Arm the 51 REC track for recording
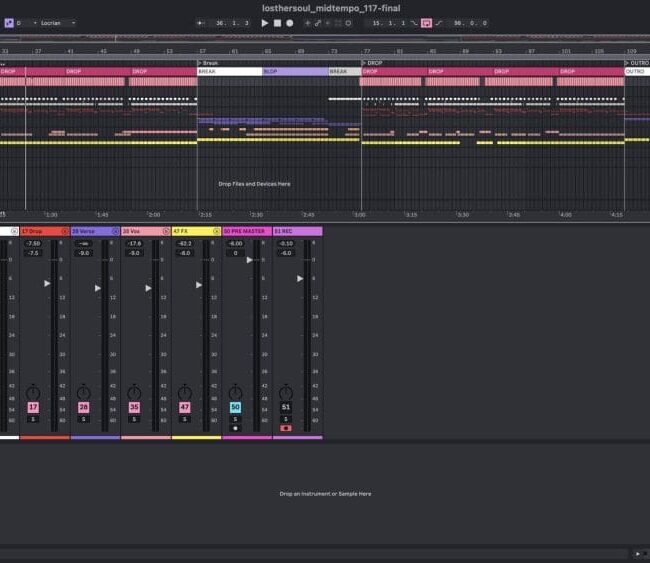 286,428
